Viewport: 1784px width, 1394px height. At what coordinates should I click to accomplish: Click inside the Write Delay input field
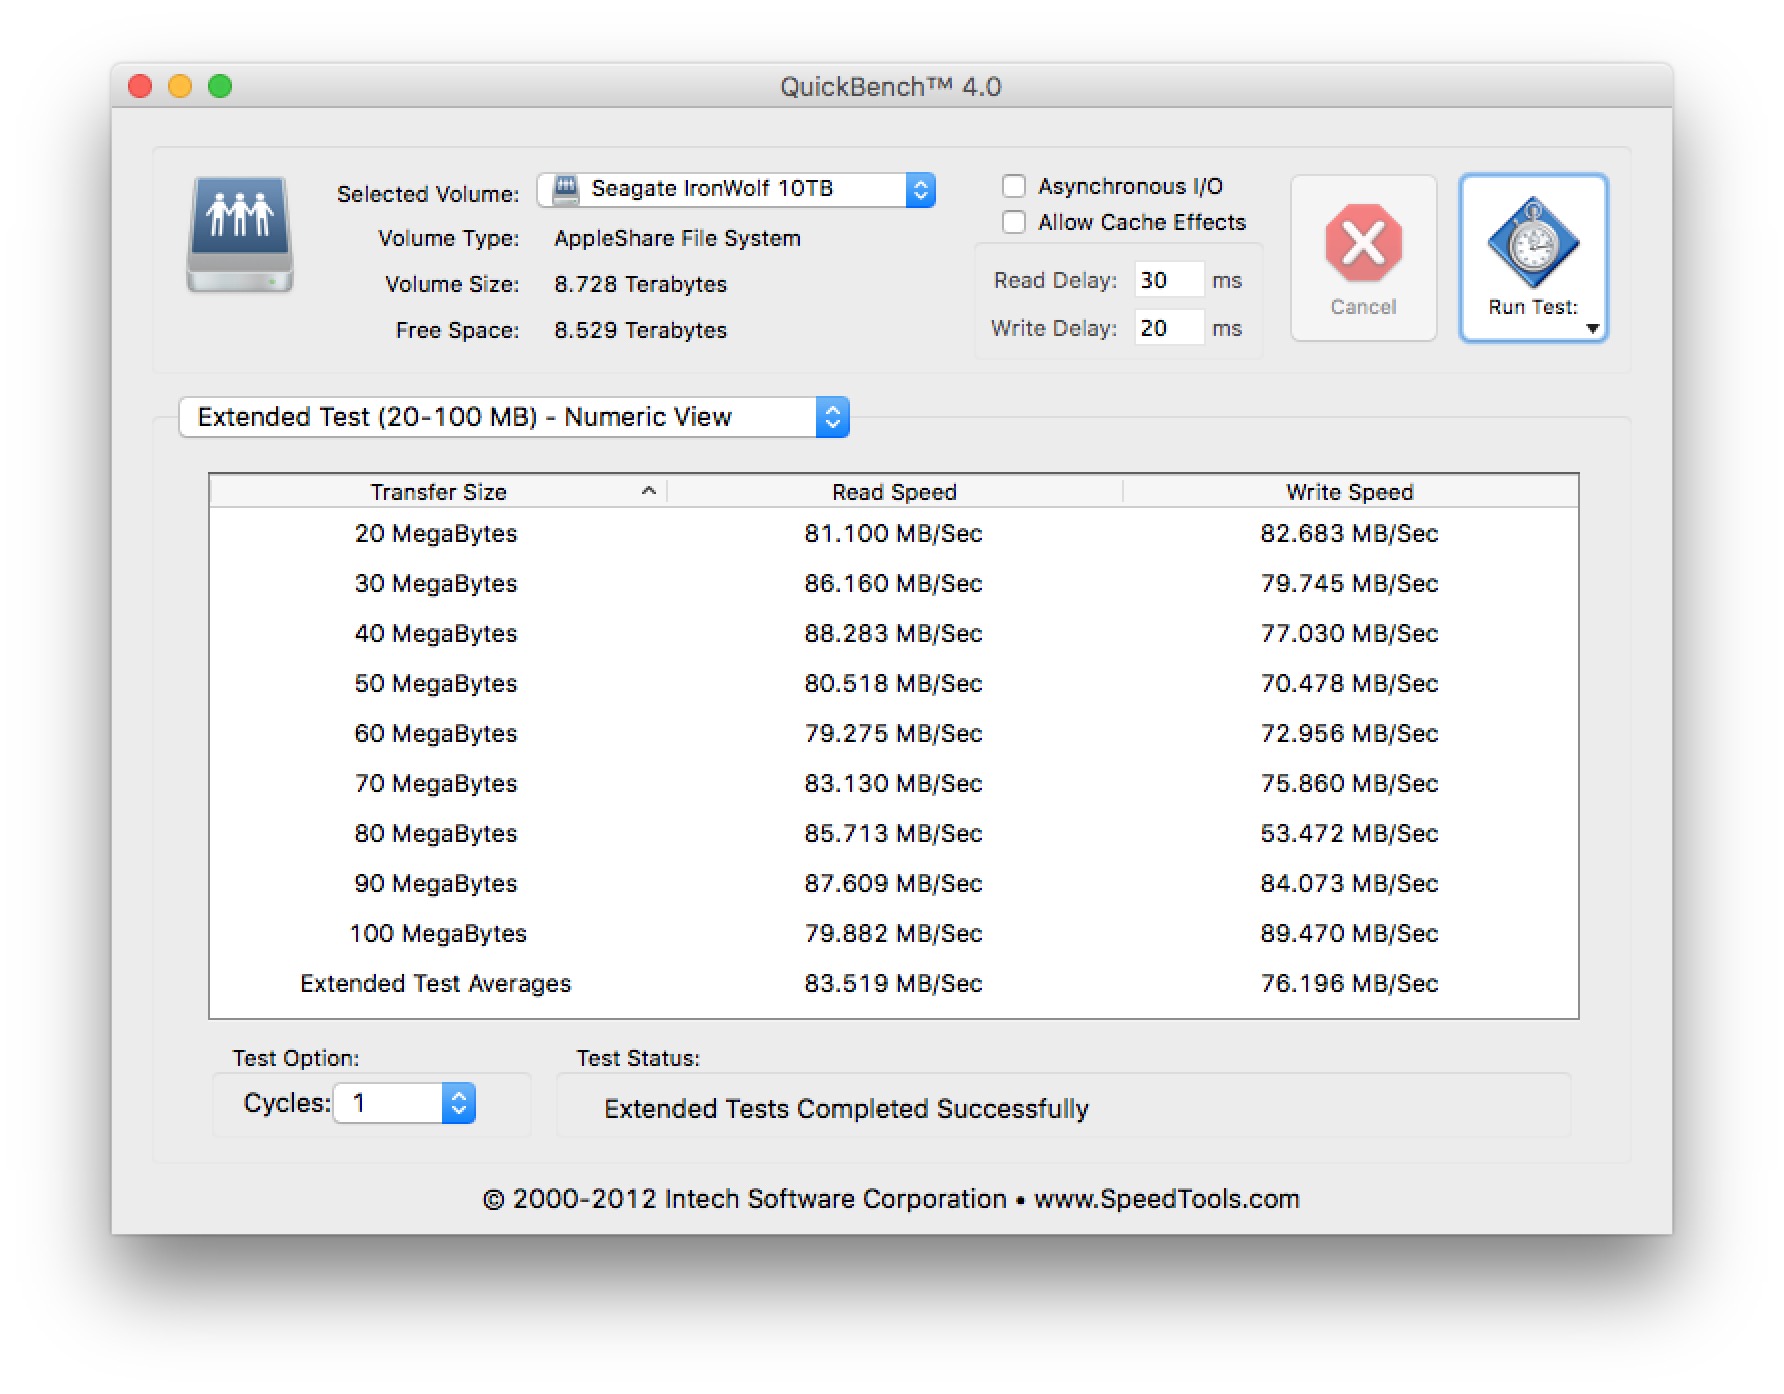tap(1168, 328)
